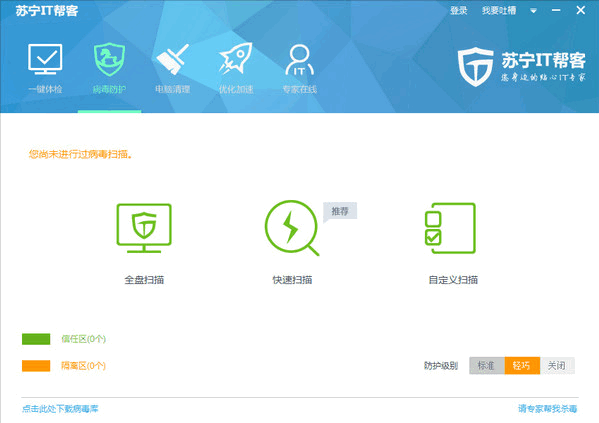This screenshot has height=423, width=599.
Task: Click 请专家帮我杀毒 link
Action: point(547,409)
